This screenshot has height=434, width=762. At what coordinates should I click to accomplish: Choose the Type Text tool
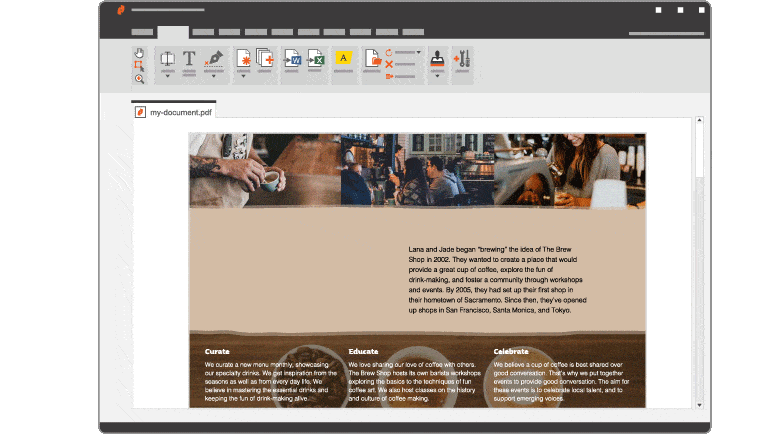pyautogui.click(x=189, y=59)
